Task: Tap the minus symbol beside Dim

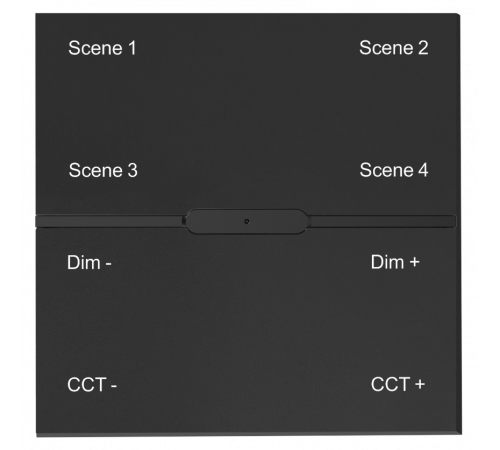Action: pyautogui.click(x=108, y=264)
